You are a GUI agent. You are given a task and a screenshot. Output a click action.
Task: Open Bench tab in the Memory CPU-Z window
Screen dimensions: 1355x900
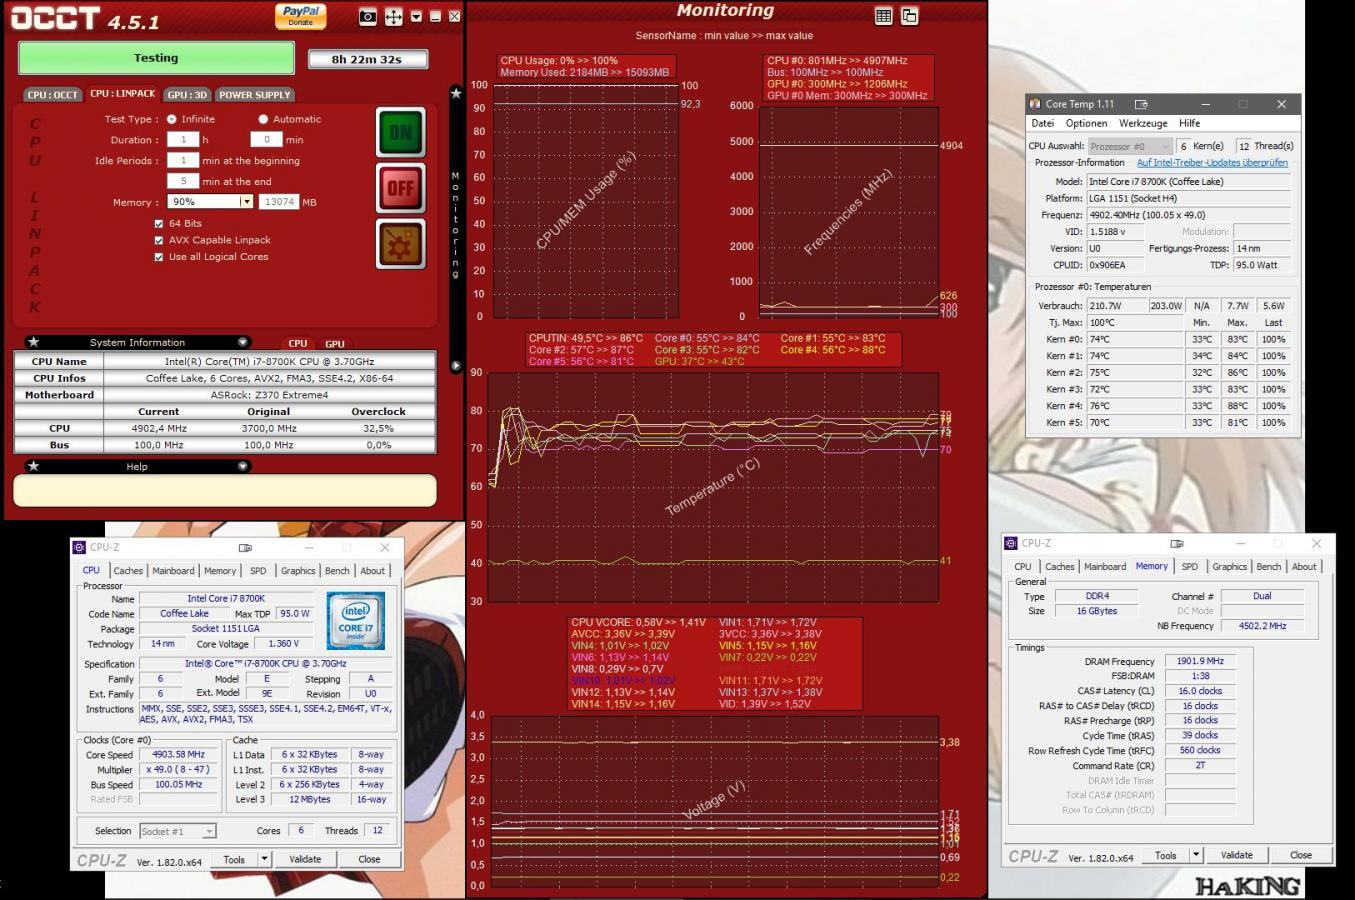[1269, 567]
